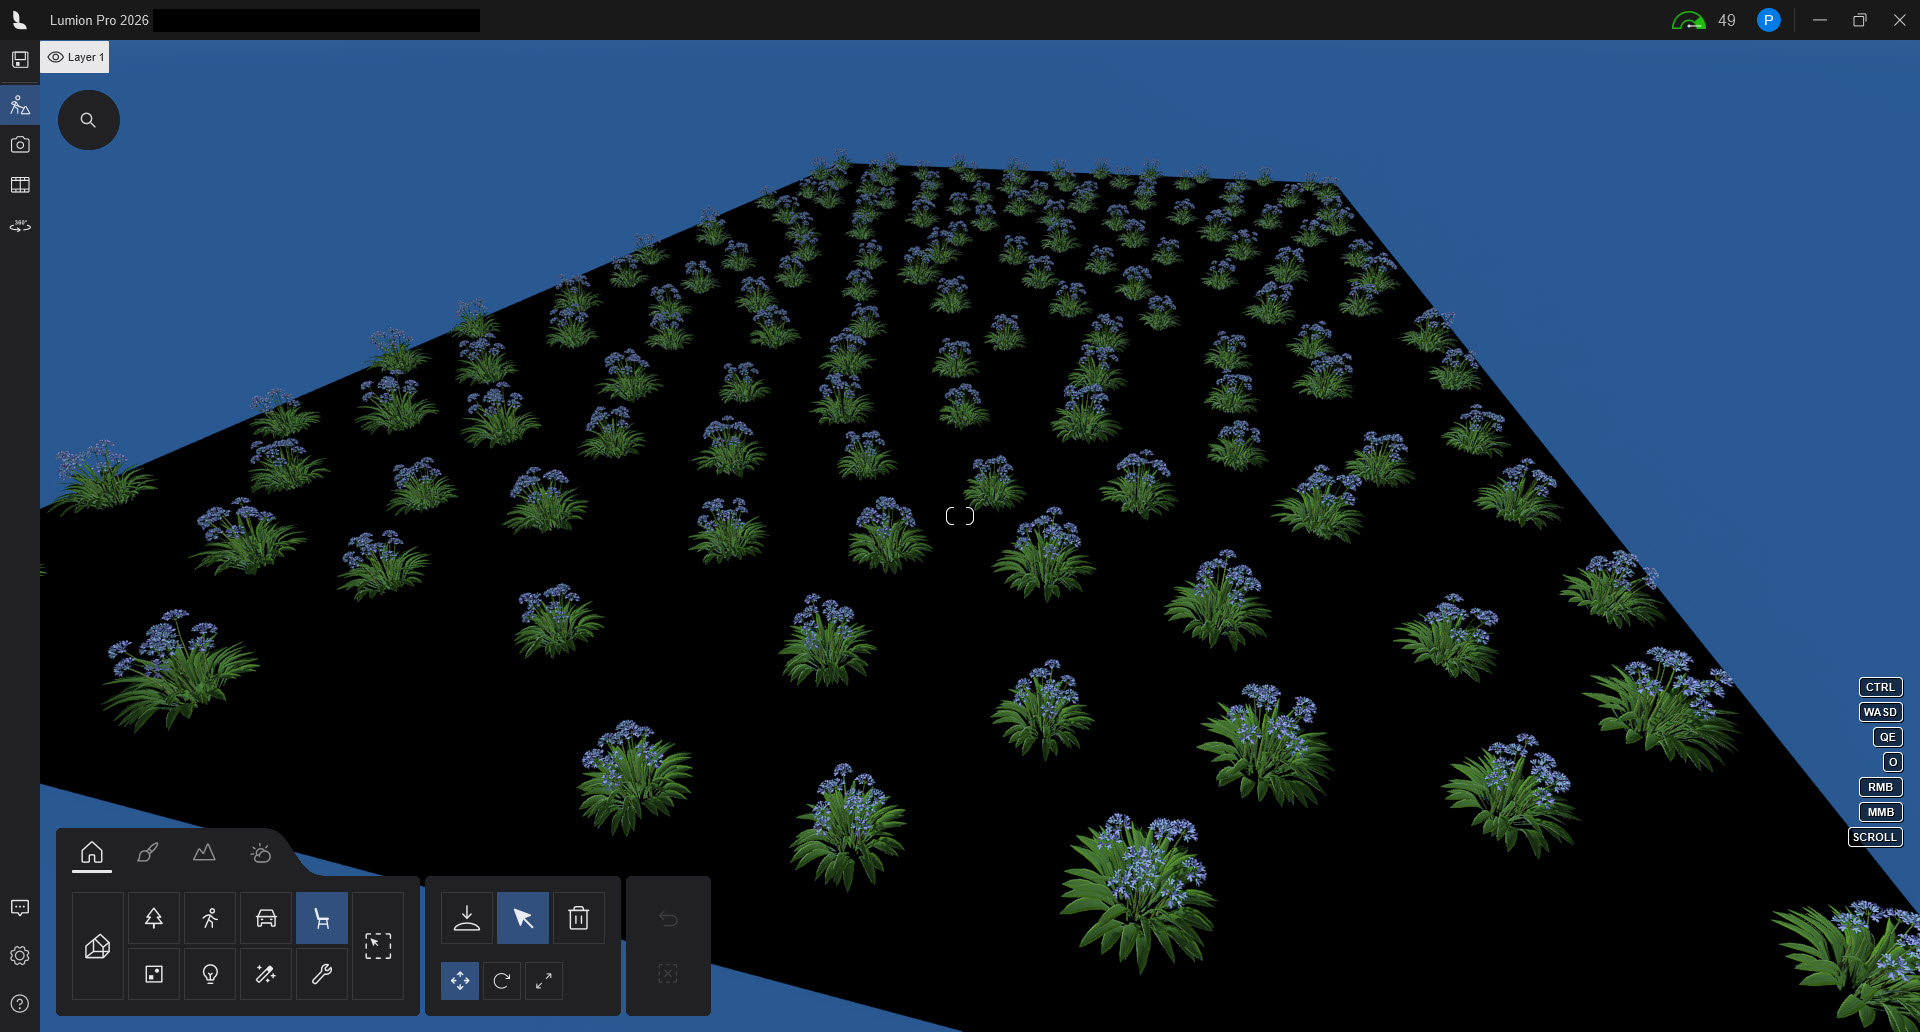The width and height of the screenshot is (1920, 1032).
Task: Toggle Layer 1 visibility eye
Action: tap(56, 57)
